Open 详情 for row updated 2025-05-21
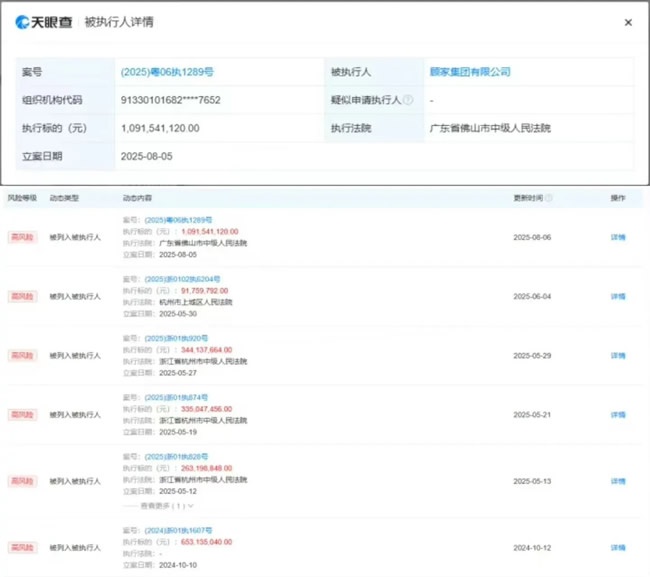The height and width of the screenshot is (577, 650). click(x=618, y=415)
